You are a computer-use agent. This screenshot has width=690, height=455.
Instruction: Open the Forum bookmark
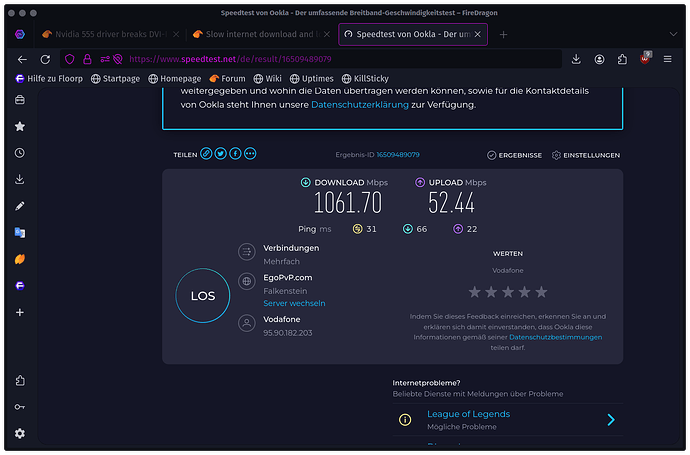click(x=227, y=79)
